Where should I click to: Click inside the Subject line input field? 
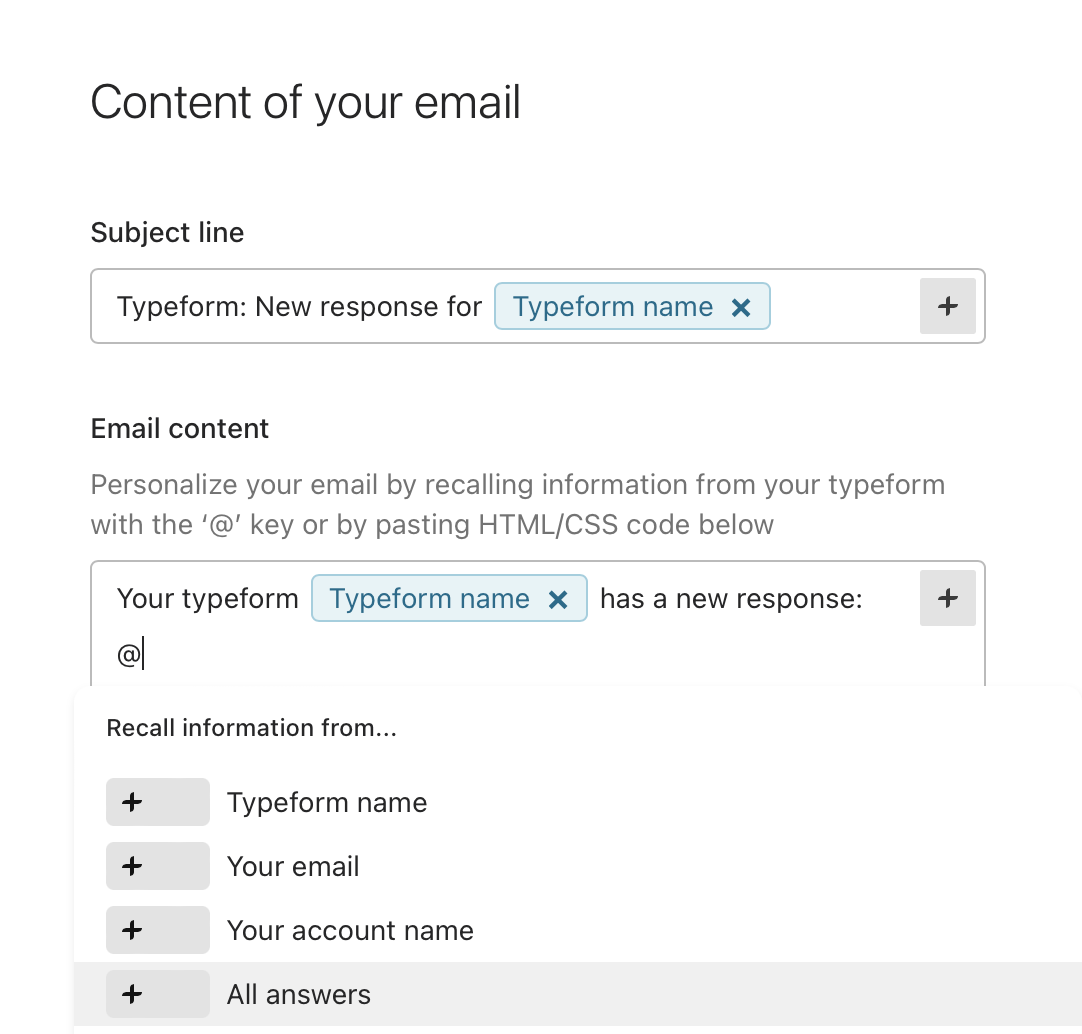[x=300, y=306]
